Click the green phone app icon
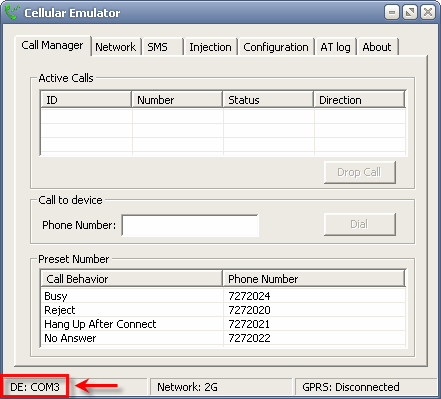This screenshot has height=399, width=441. click(13, 12)
